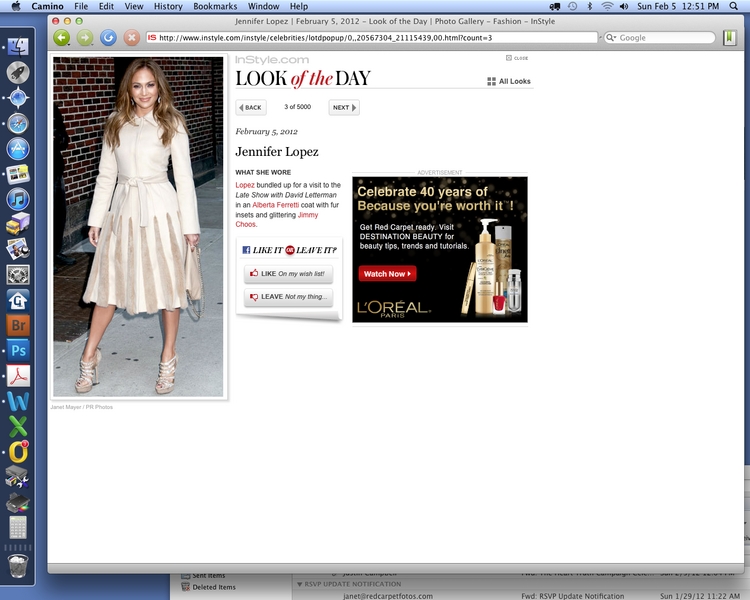Open the InStyle.com logo link

click(x=272, y=60)
